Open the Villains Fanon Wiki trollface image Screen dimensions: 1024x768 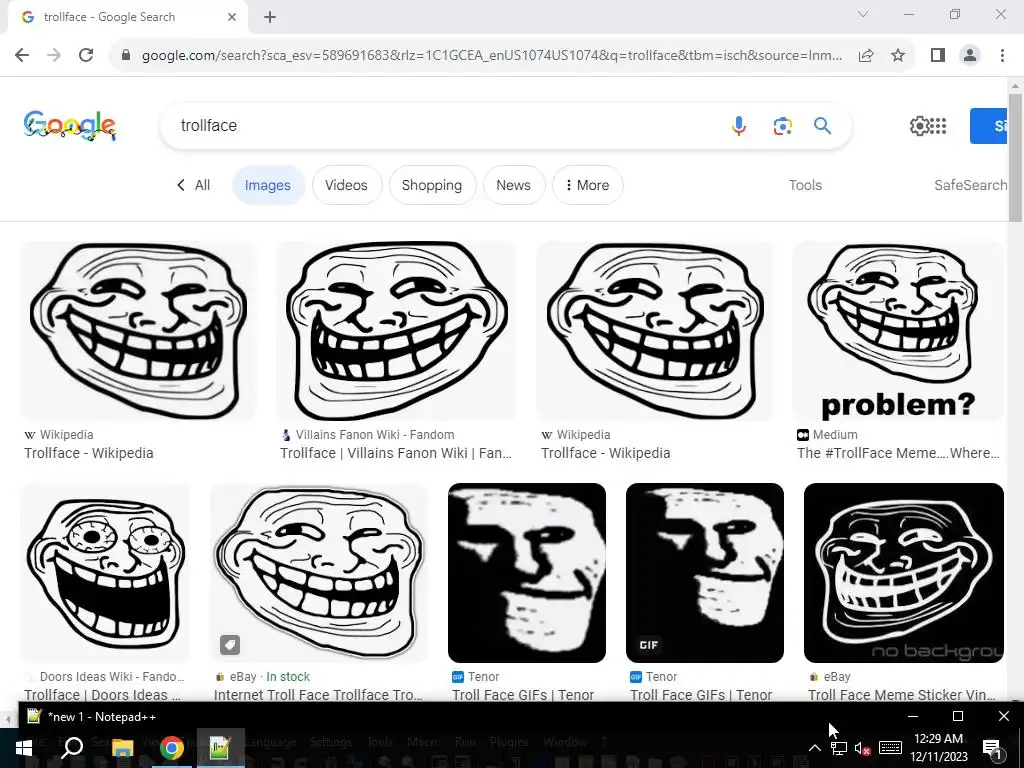(x=396, y=330)
